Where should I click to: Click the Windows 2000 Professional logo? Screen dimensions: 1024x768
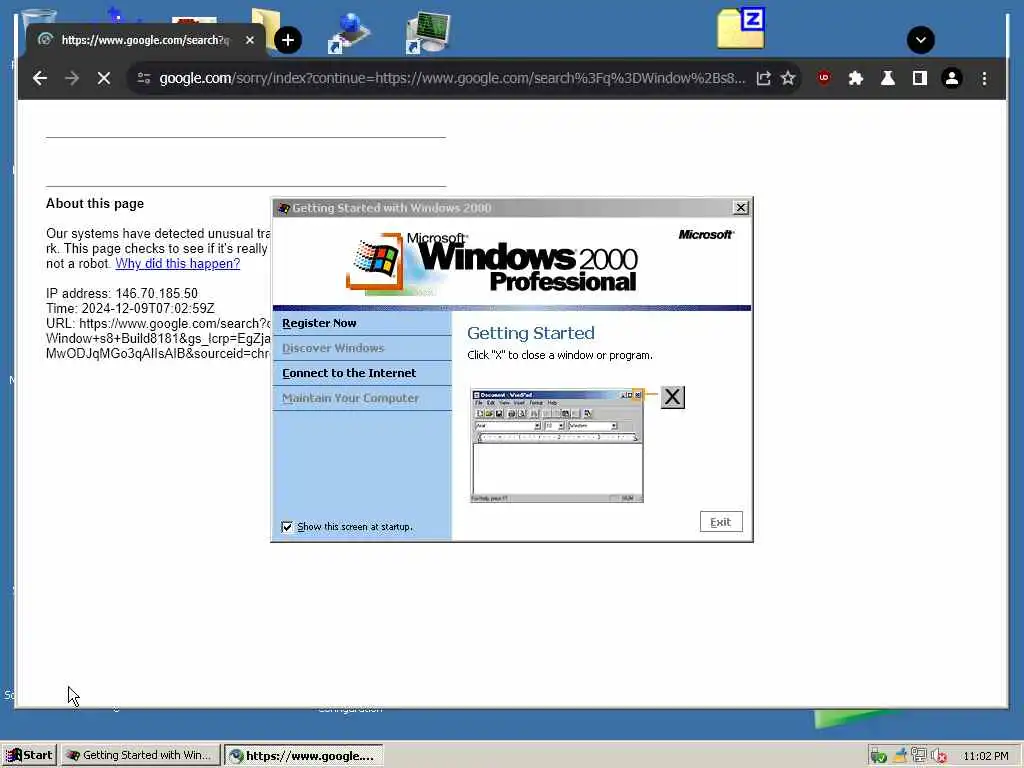492,263
